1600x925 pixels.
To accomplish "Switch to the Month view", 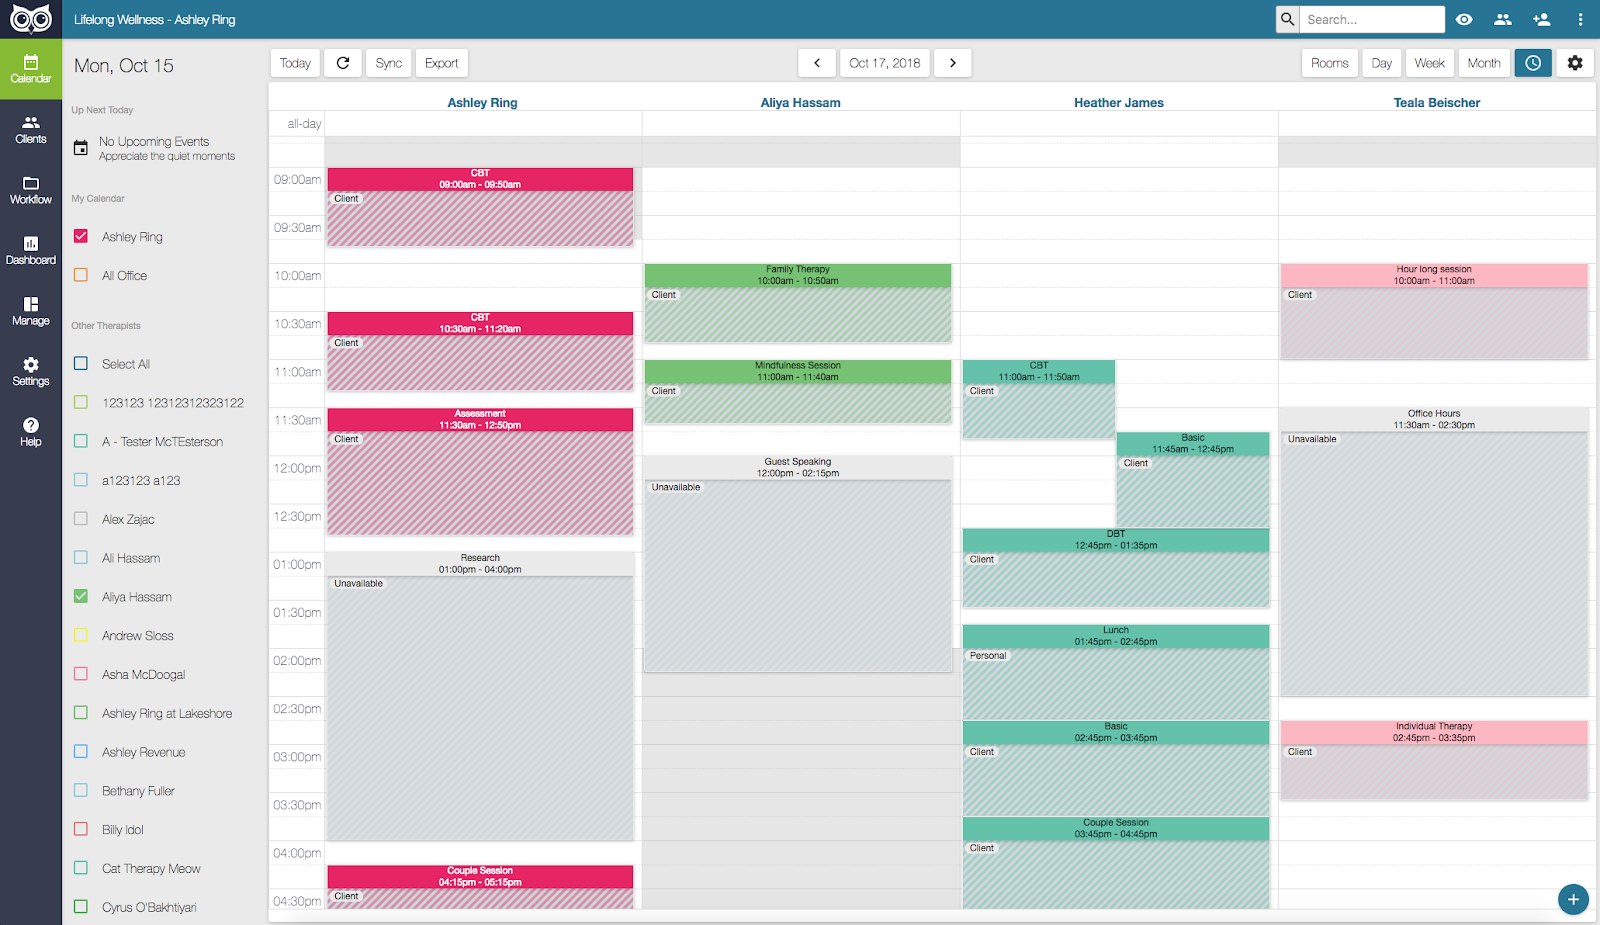I will pos(1483,62).
